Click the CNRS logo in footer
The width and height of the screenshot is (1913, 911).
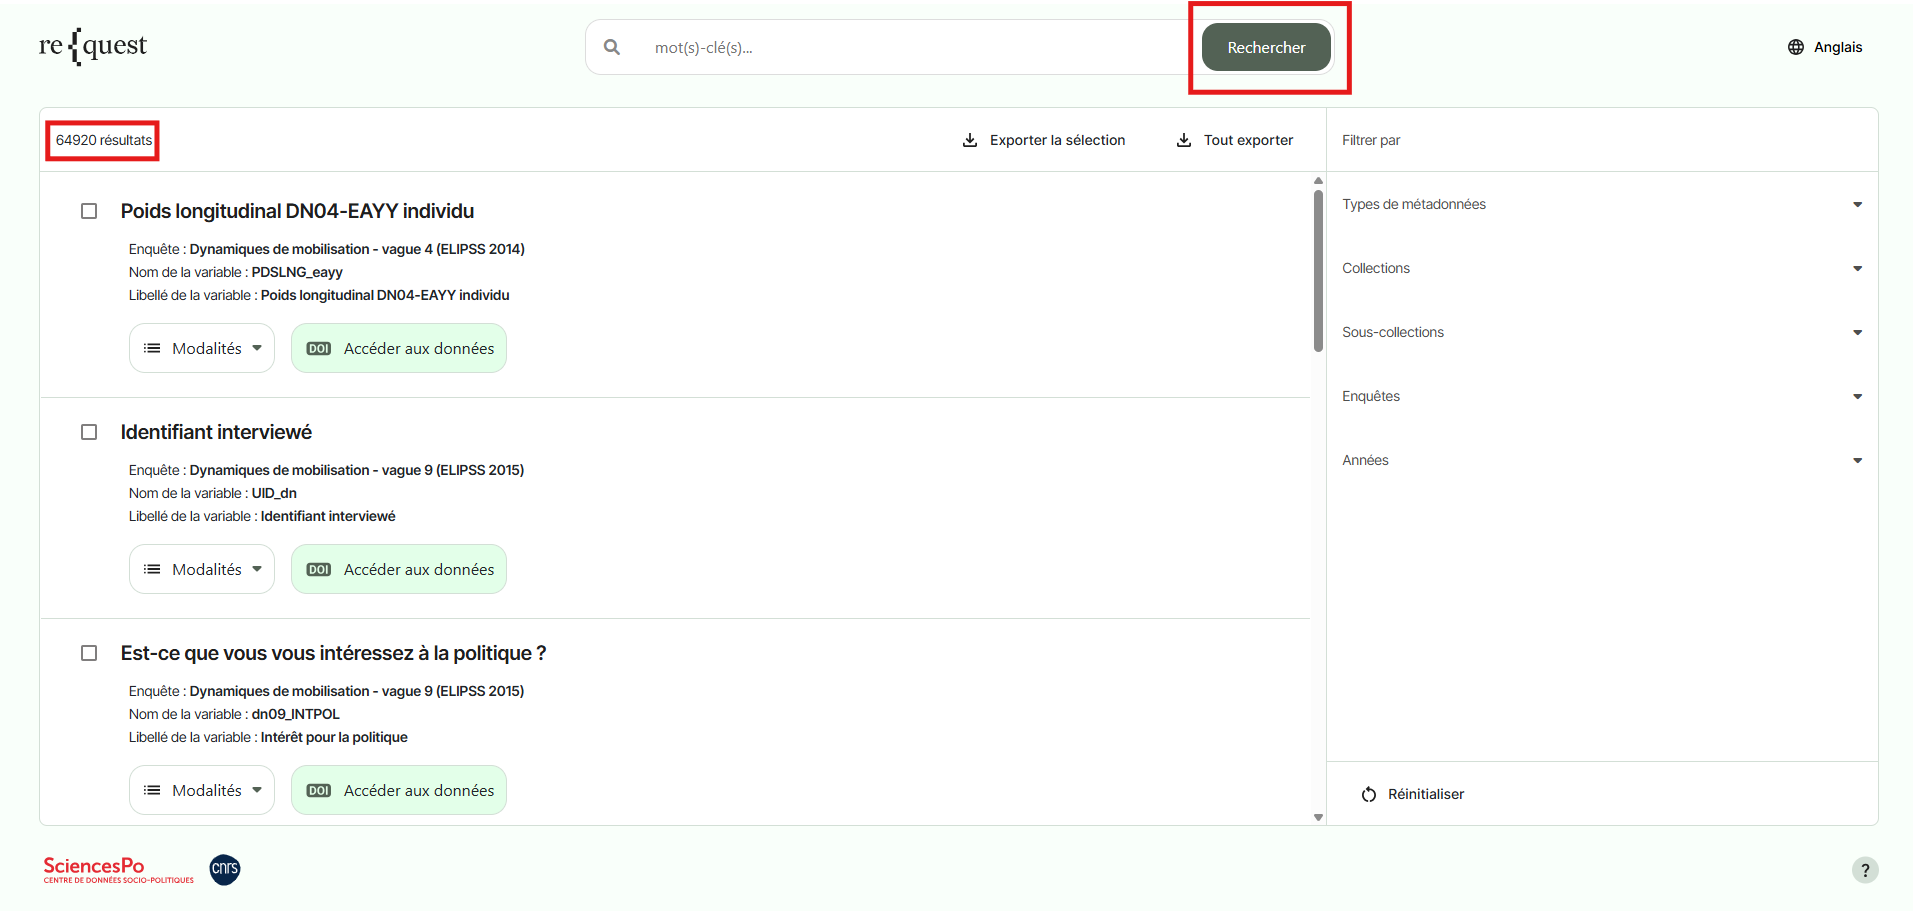click(225, 869)
